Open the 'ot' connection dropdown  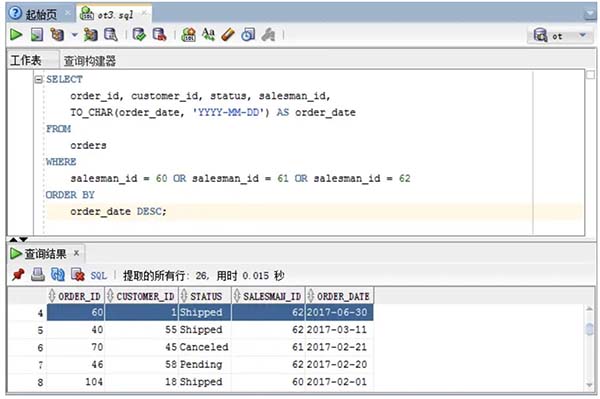click(582, 36)
